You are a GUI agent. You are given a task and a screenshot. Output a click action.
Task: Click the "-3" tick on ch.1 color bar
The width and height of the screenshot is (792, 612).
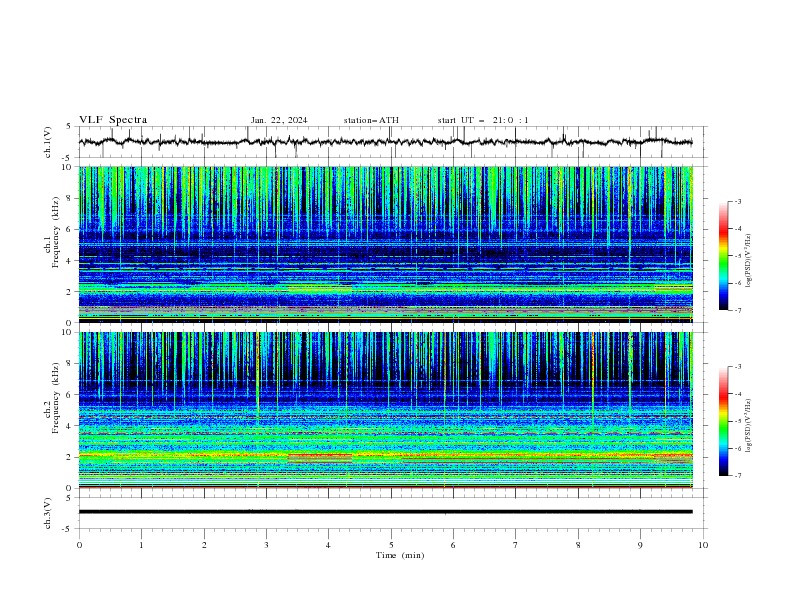tap(737, 201)
